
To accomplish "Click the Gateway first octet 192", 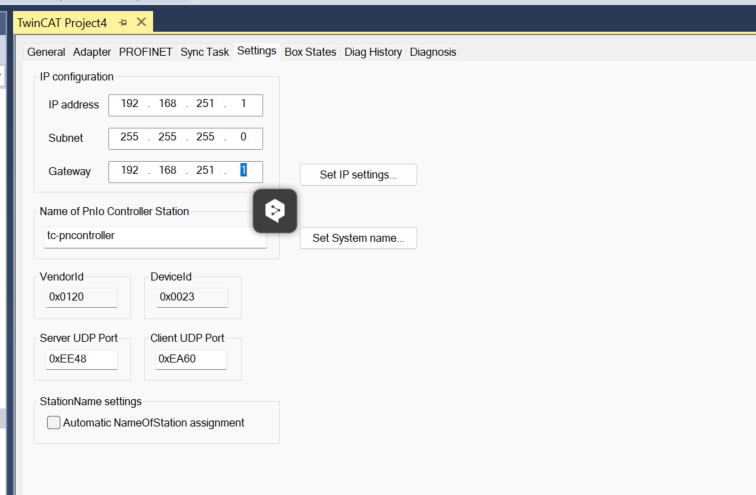I will [130, 170].
